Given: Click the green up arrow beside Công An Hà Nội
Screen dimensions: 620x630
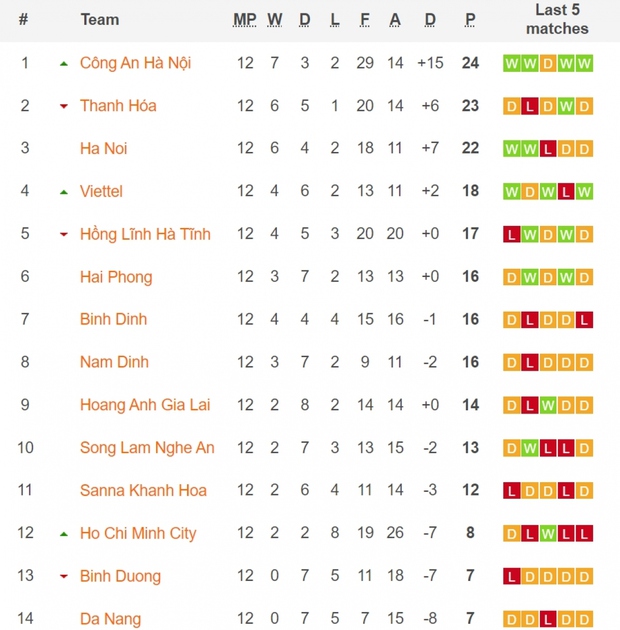Looking at the screenshot, I should coord(64,64).
